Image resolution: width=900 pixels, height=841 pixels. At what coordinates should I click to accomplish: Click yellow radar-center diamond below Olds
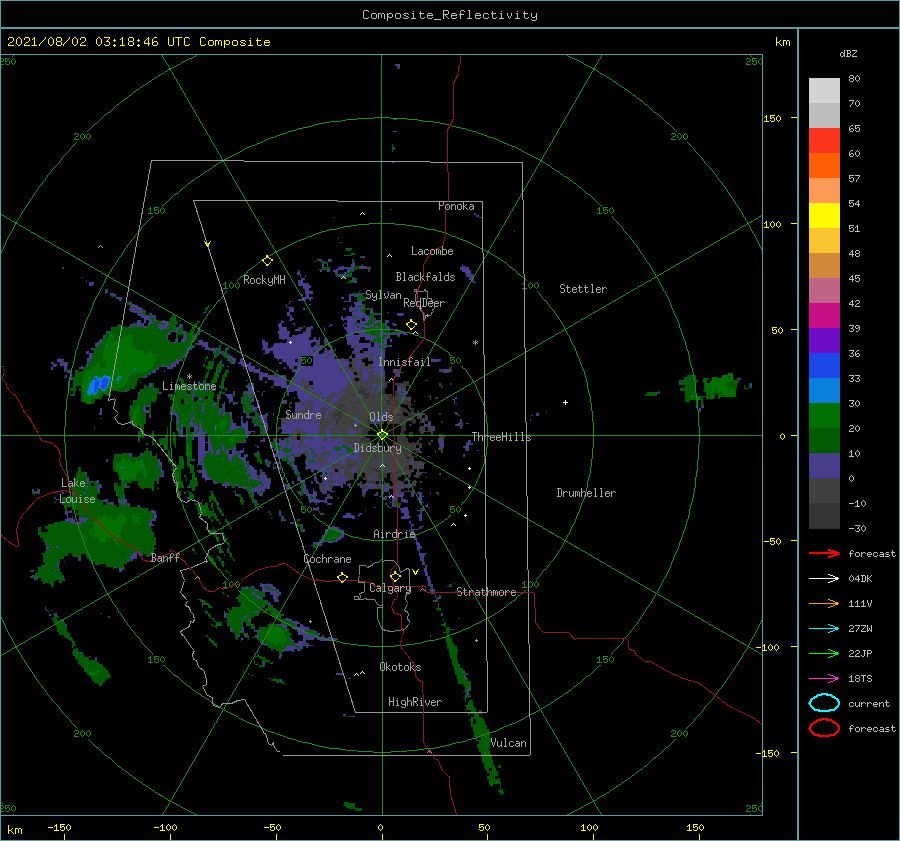click(x=382, y=435)
